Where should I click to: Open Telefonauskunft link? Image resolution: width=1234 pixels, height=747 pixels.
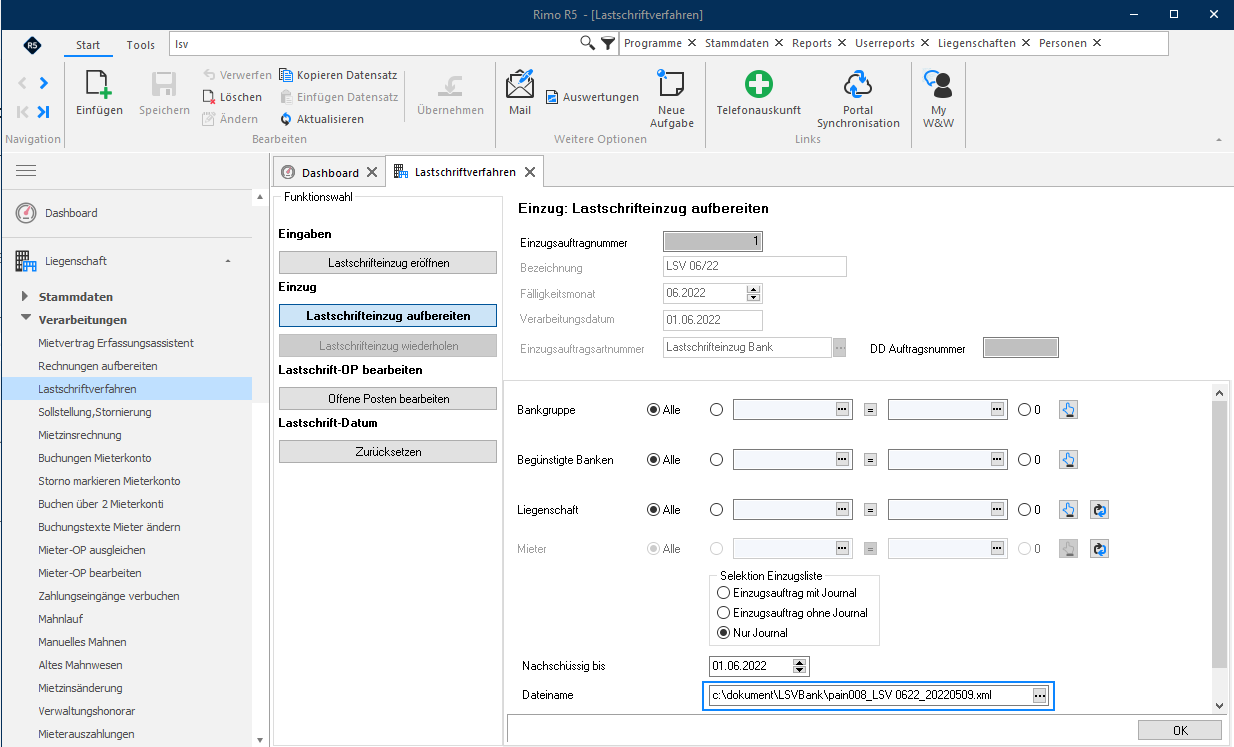759,93
